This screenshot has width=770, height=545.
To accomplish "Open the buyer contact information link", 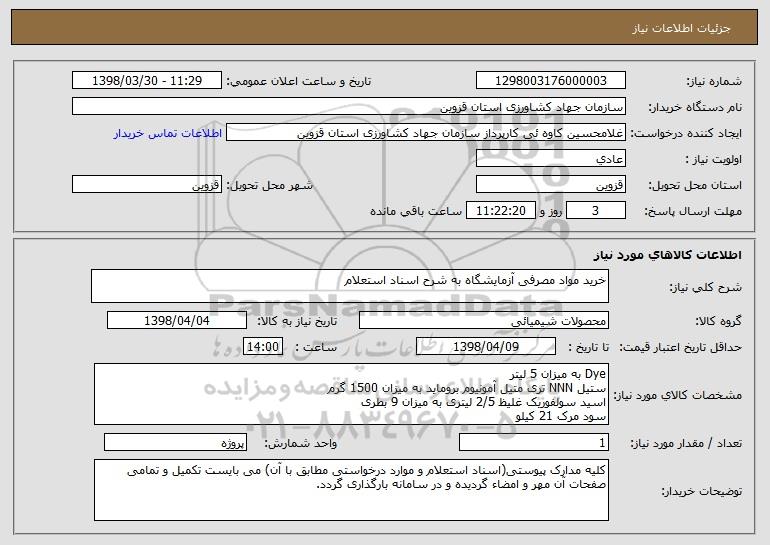I will pyautogui.click(x=168, y=134).
